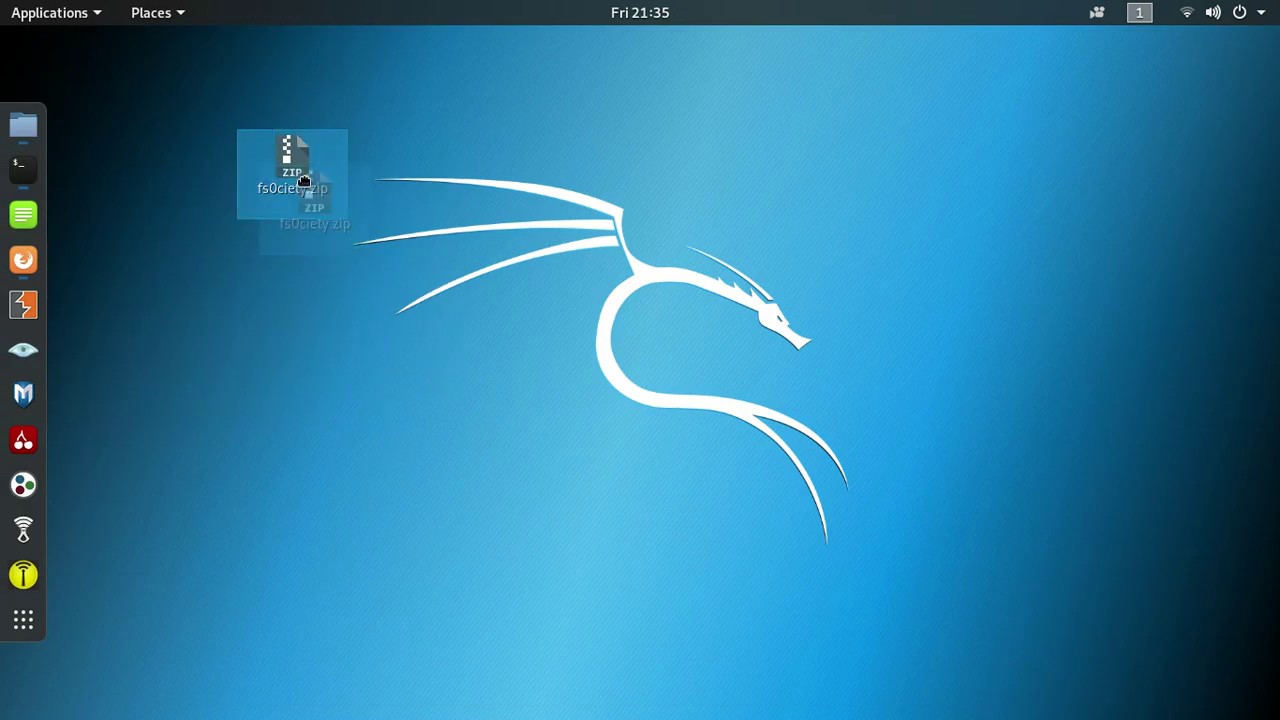1280x720 pixels.
Task: Click the power icon in the top bar
Action: tap(1239, 13)
